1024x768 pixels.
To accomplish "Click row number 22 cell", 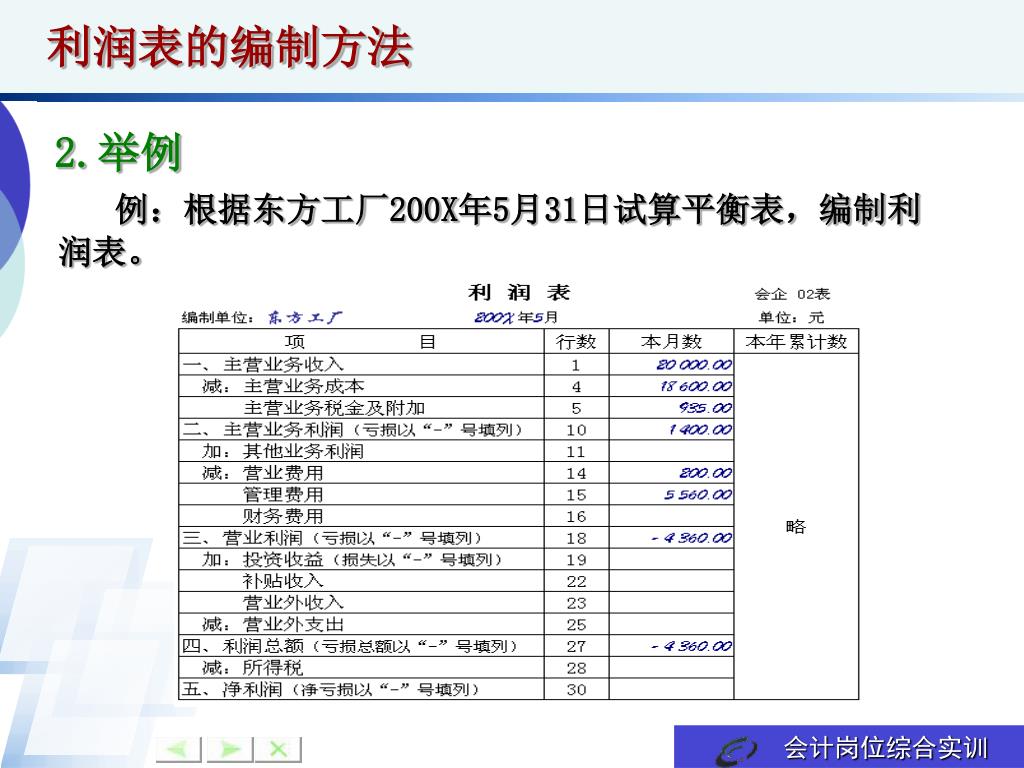I will click(576, 581).
